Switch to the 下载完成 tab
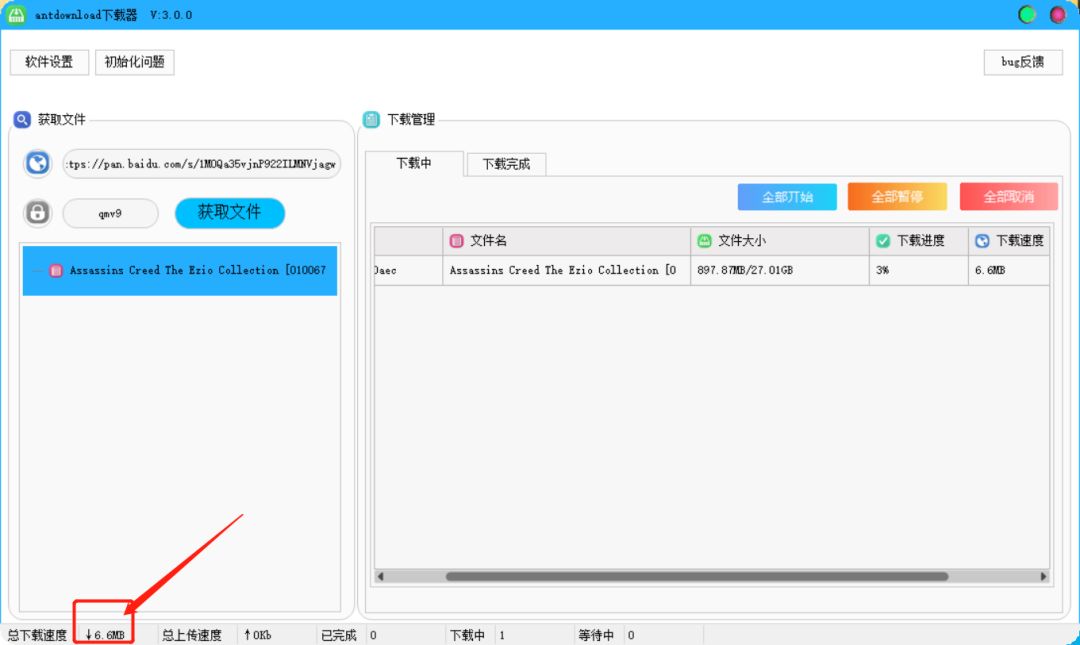This screenshot has width=1080, height=645. (x=506, y=164)
